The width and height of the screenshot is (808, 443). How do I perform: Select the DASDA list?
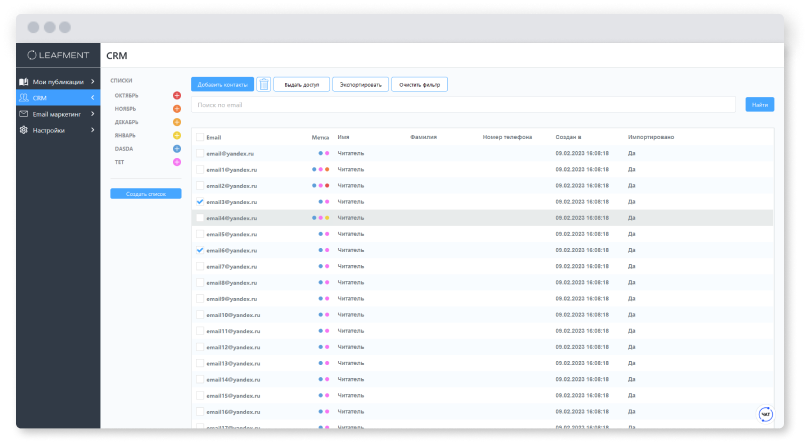124,149
